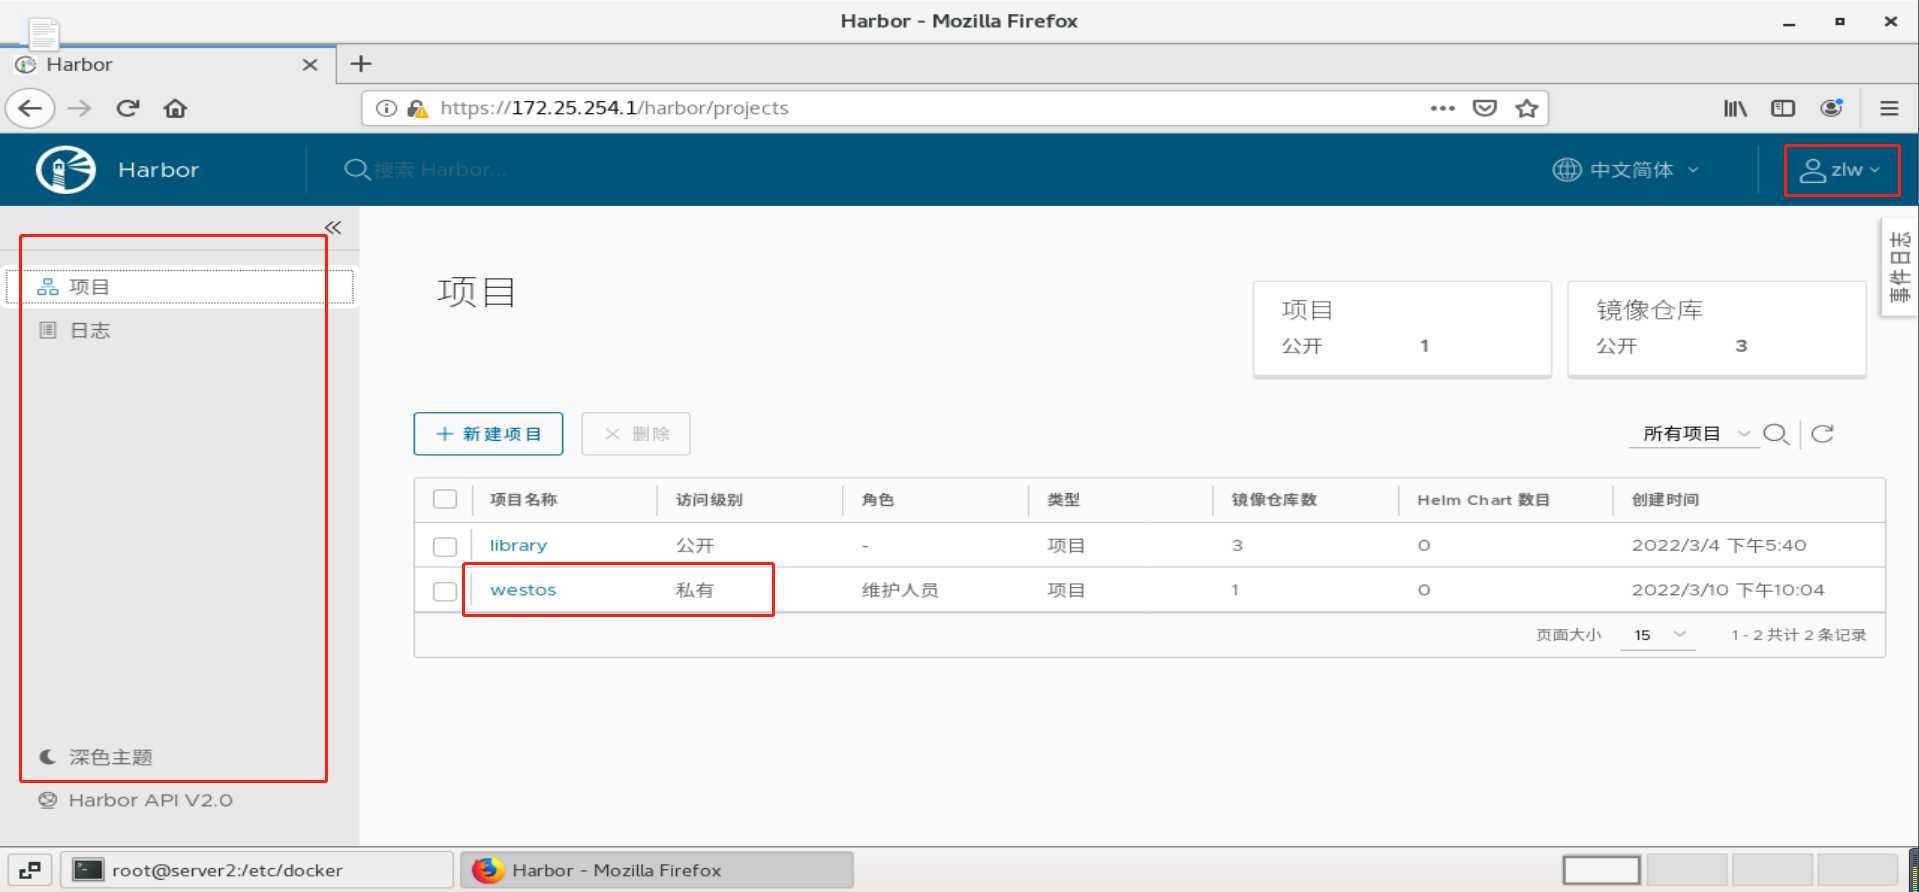Close the Harbor browser tab
Image resolution: width=1919 pixels, height=892 pixels.
(x=310, y=64)
